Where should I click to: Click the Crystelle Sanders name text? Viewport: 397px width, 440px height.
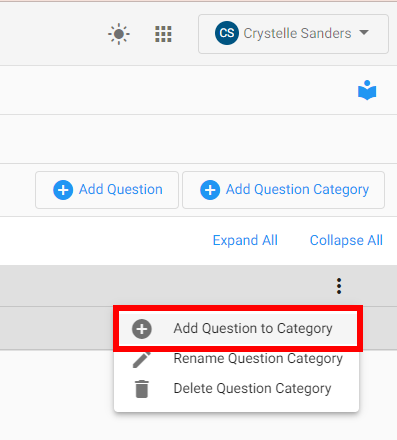point(297,33)
